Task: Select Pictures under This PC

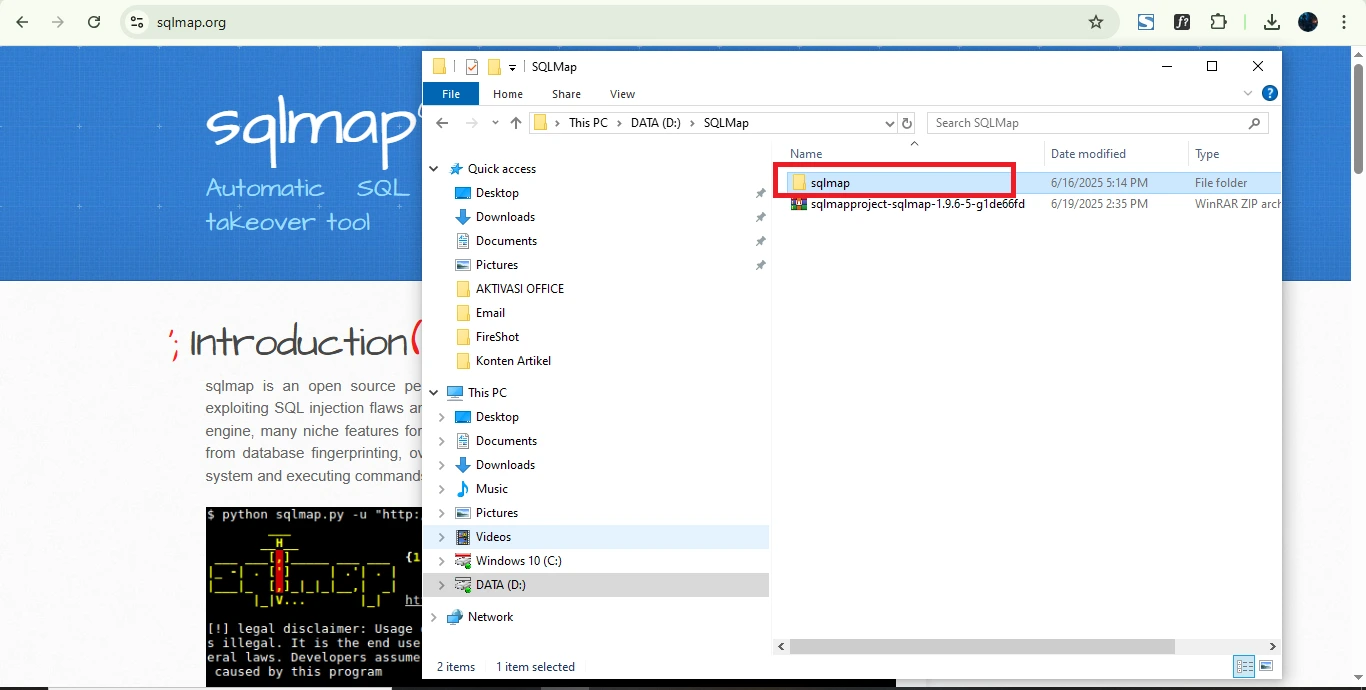Action: coord(497,513)
